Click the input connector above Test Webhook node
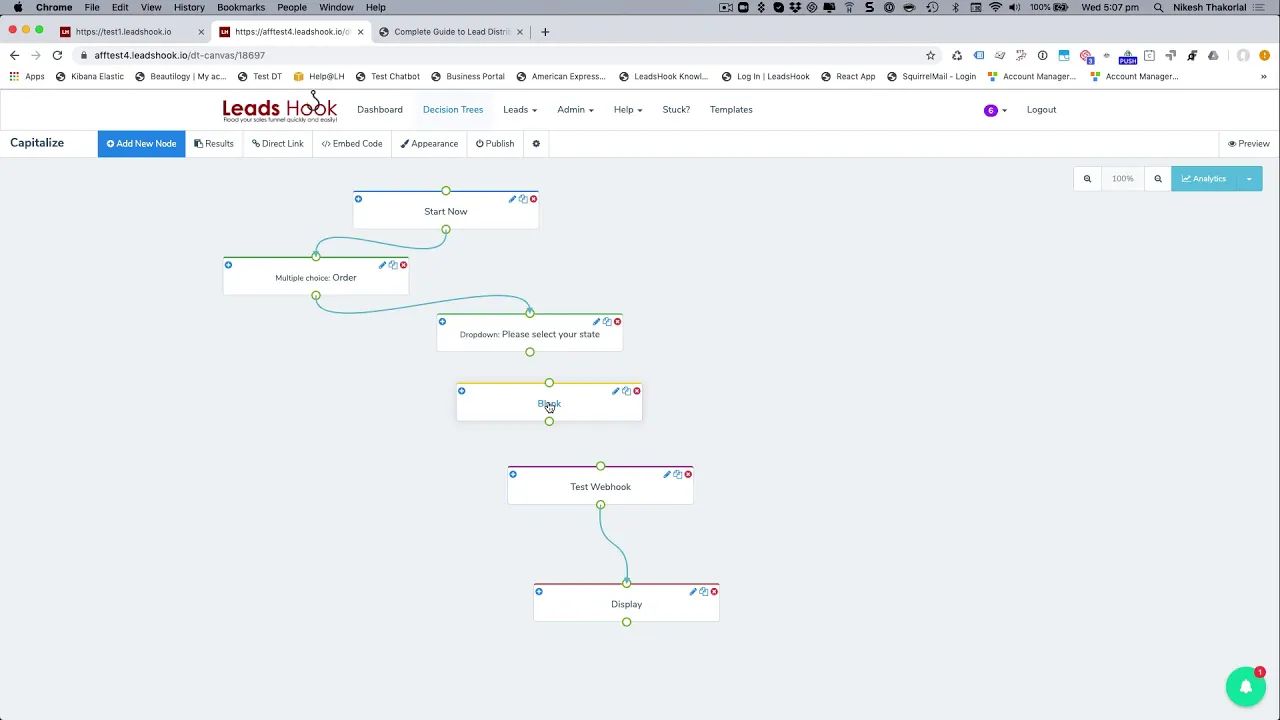The height and width of the screenshot is (720, 1280). pos(601,466)
